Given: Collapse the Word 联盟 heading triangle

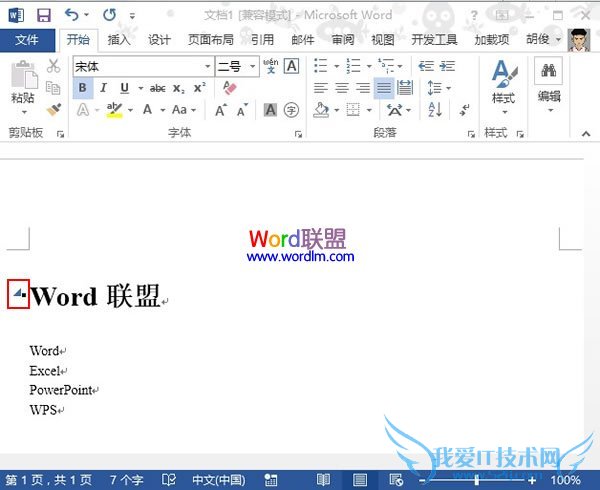Looking at the screenshot, I should (x=18, y=293).
